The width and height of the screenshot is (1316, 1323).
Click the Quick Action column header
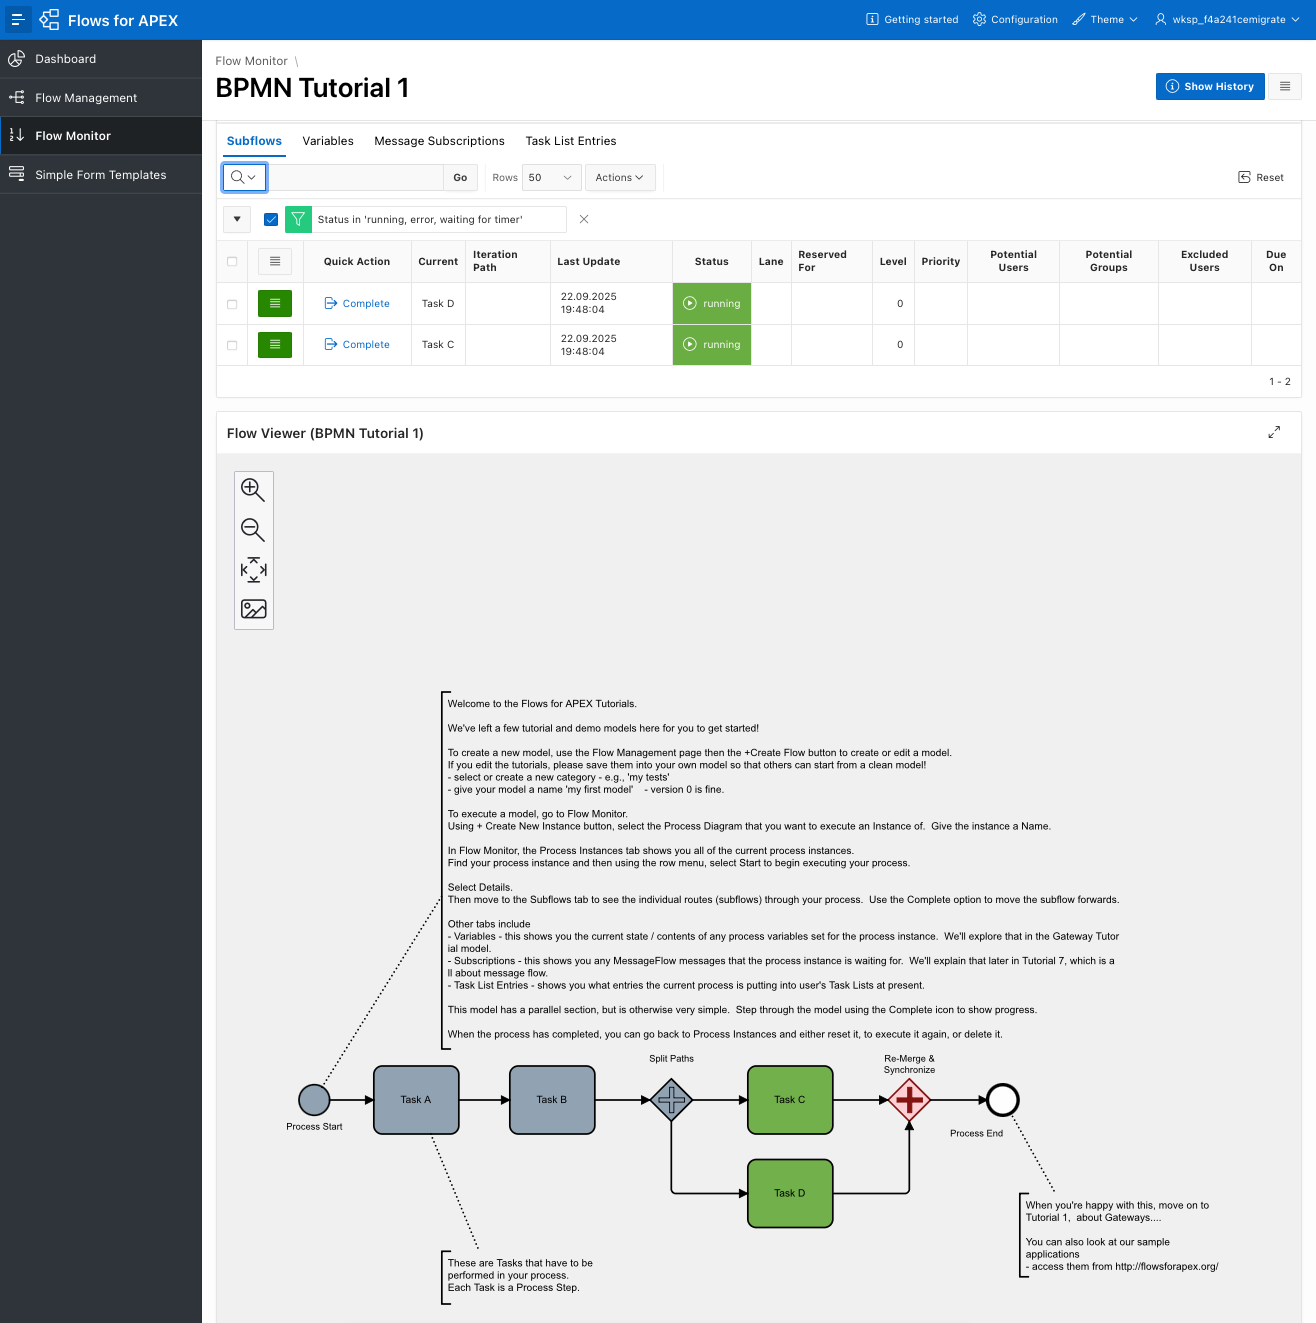click(x=357, y=262)
